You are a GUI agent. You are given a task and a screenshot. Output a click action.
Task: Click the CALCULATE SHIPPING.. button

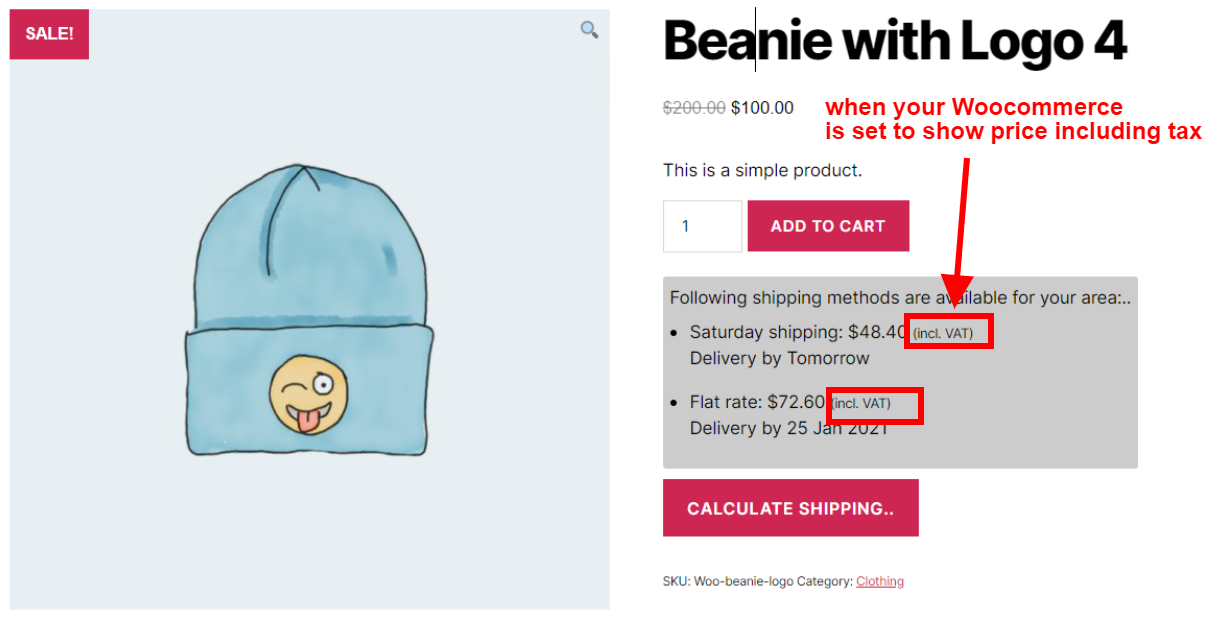(x=790, y=508)
